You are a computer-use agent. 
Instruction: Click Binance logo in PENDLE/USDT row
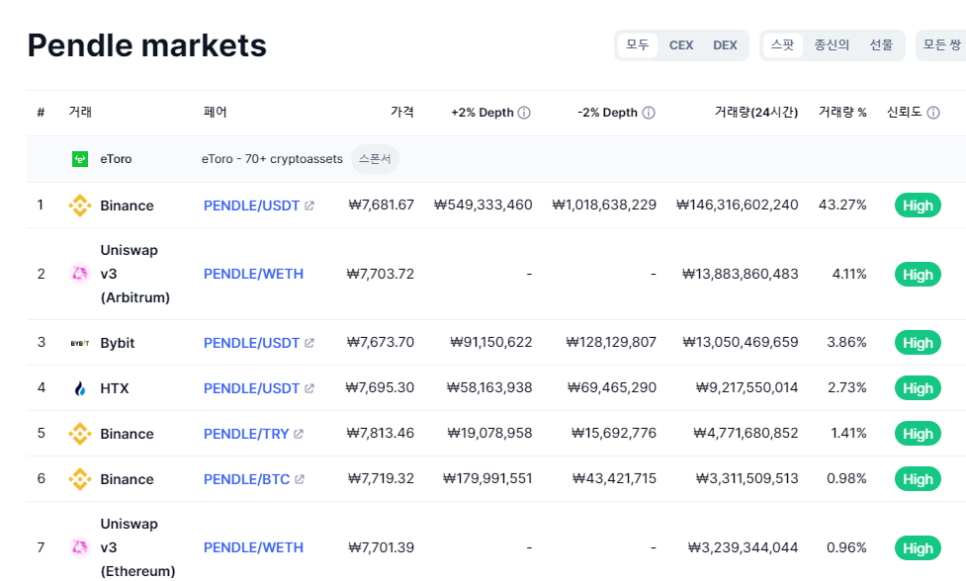(80, 205)
